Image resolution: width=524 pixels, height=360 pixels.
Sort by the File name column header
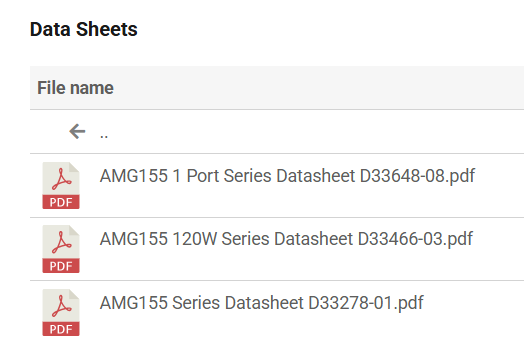coord(75,88)
